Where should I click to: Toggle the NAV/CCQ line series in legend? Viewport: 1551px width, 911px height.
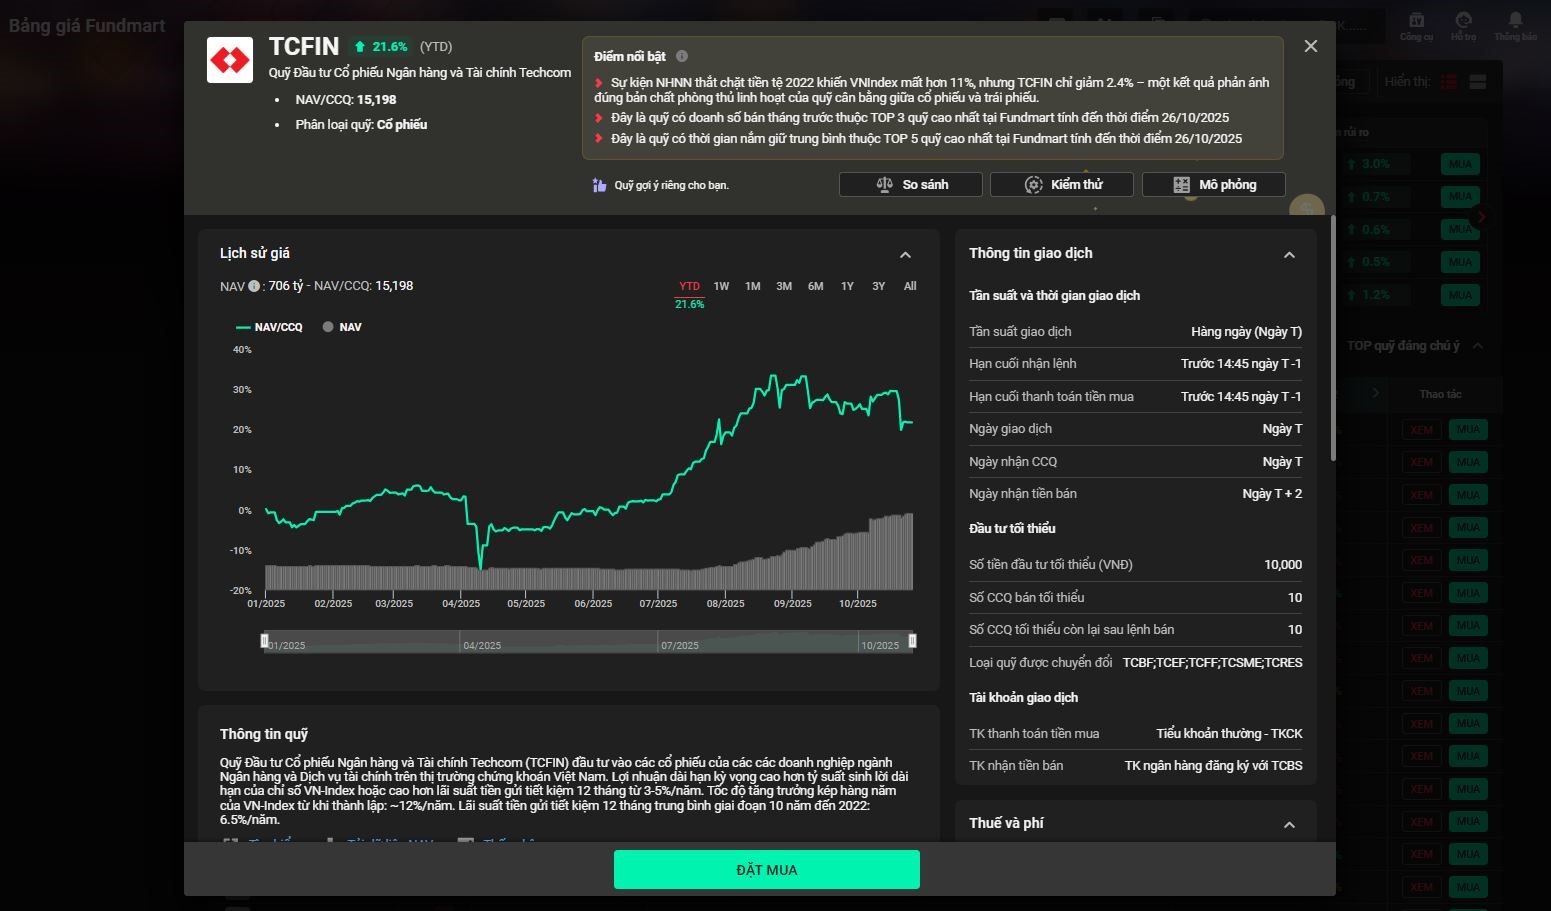tap(268, 327)
